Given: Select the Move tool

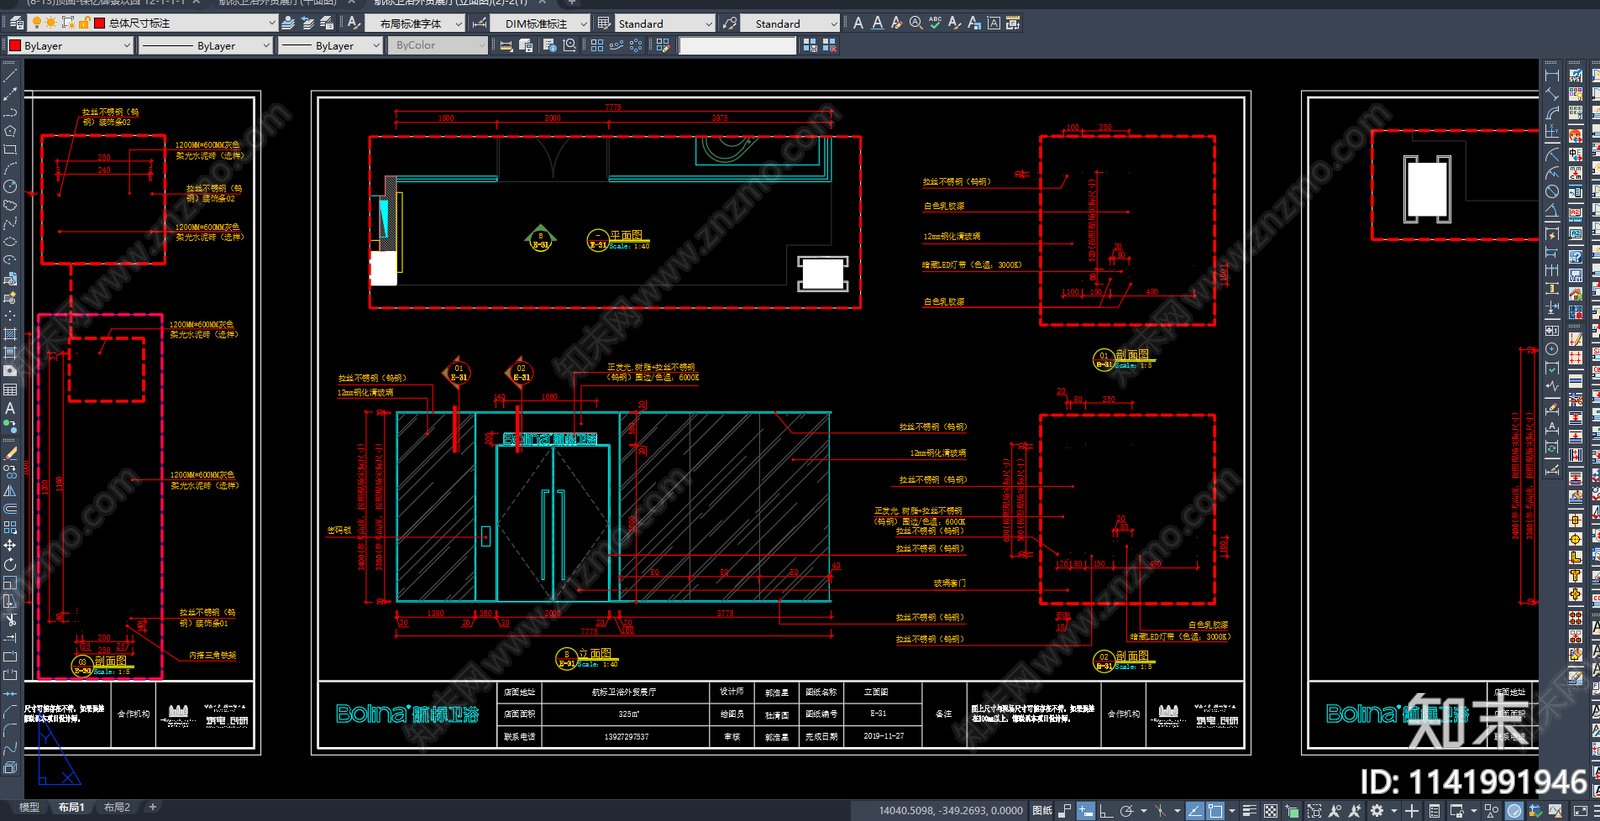Looking at the screenshot, I should coord(10,545).
